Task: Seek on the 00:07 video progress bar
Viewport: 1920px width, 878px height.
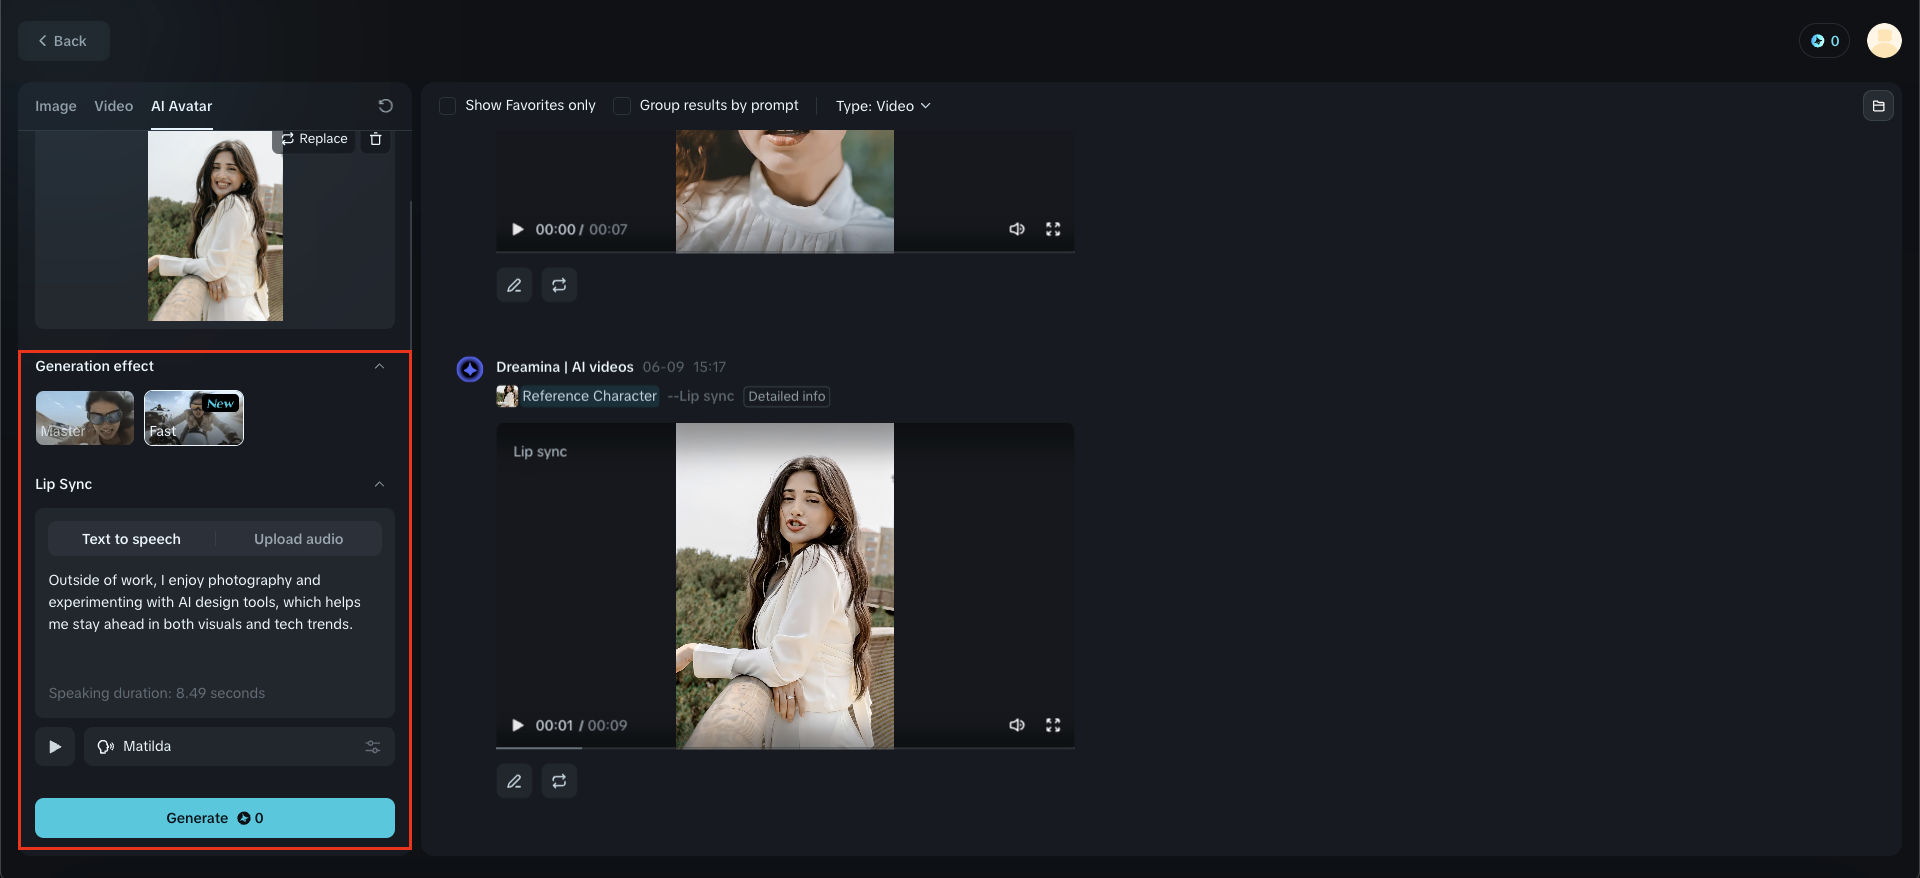Action: tap(785, 252)
